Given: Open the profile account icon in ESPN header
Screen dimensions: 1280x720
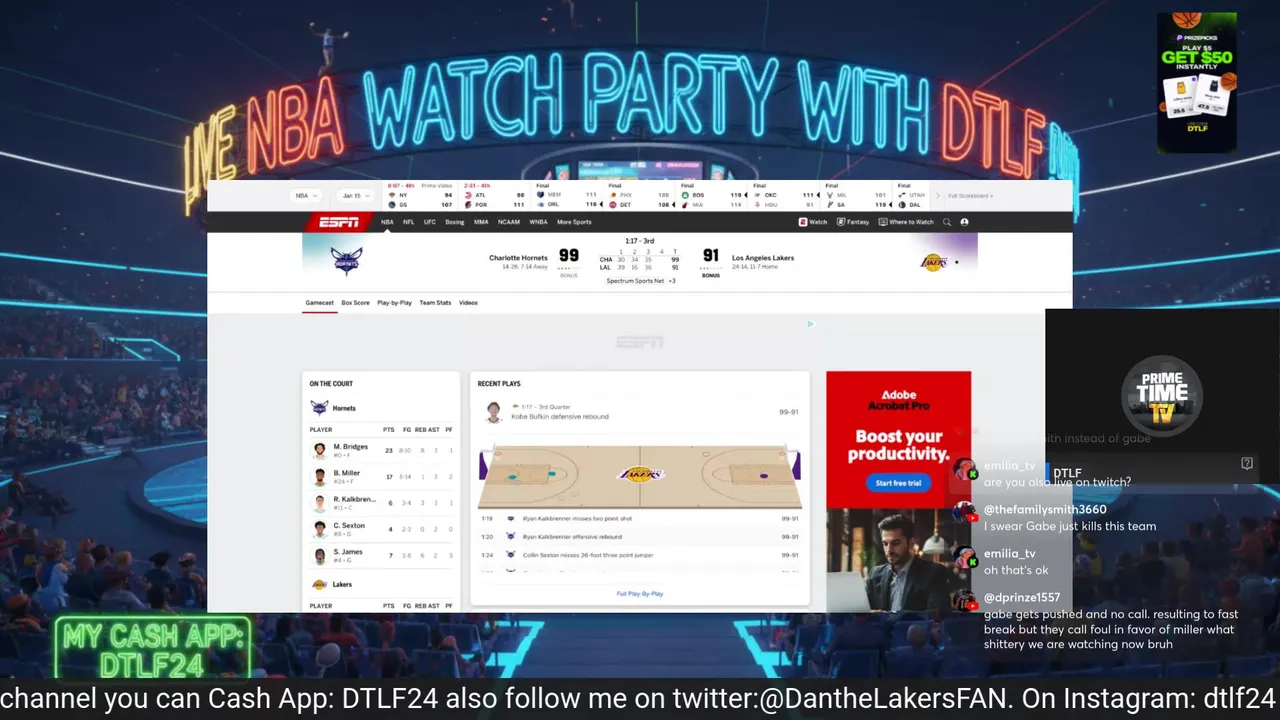Looking at the screenshot, I should 964,222.
